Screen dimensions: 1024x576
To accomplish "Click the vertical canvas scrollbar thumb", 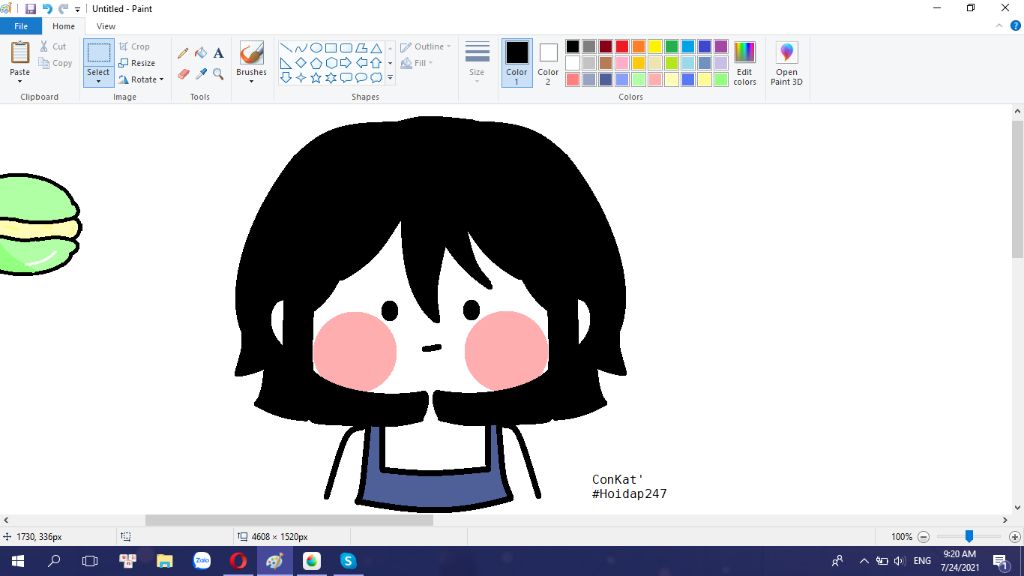I will click(1017, 189).
